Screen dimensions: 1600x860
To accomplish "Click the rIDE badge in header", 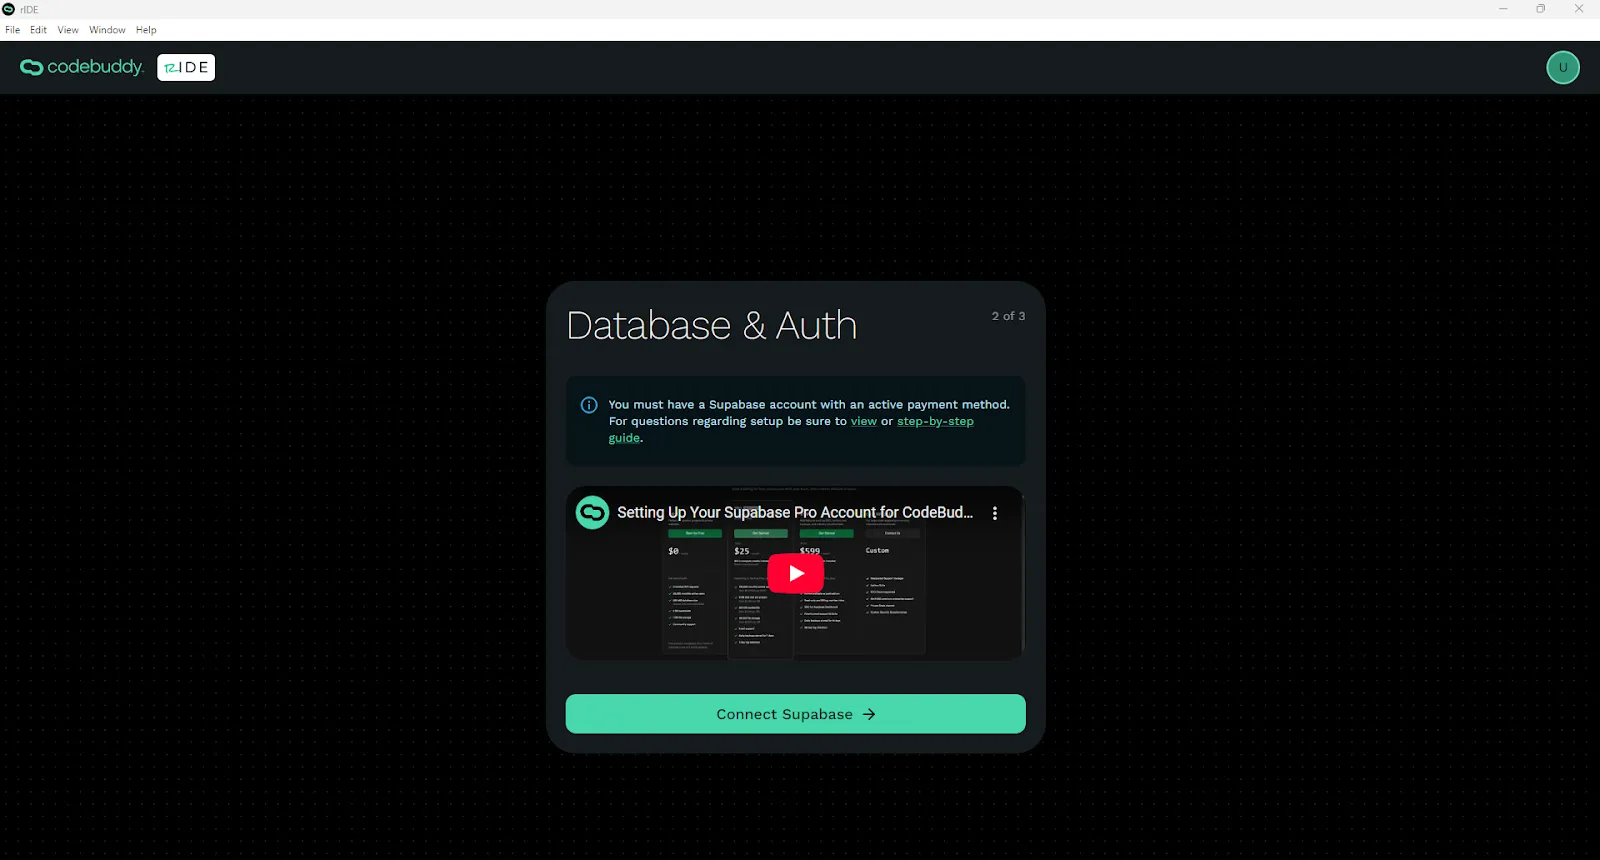I will point(186,67).
